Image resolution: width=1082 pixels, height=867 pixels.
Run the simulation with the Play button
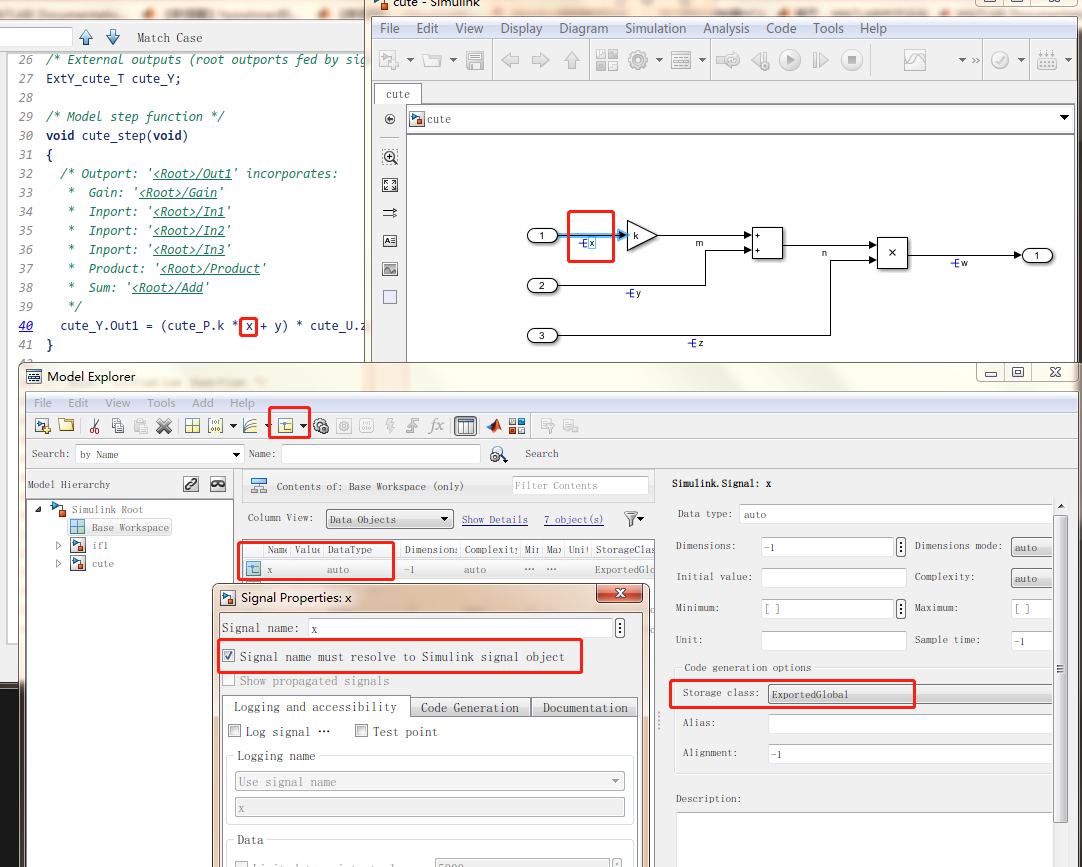click(x=789, y=59)
